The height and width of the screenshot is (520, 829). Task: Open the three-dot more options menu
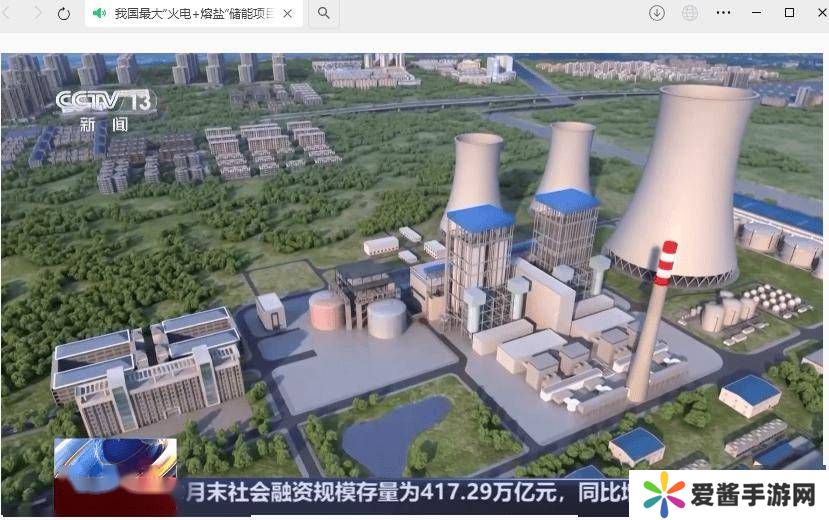coord(723,13)
